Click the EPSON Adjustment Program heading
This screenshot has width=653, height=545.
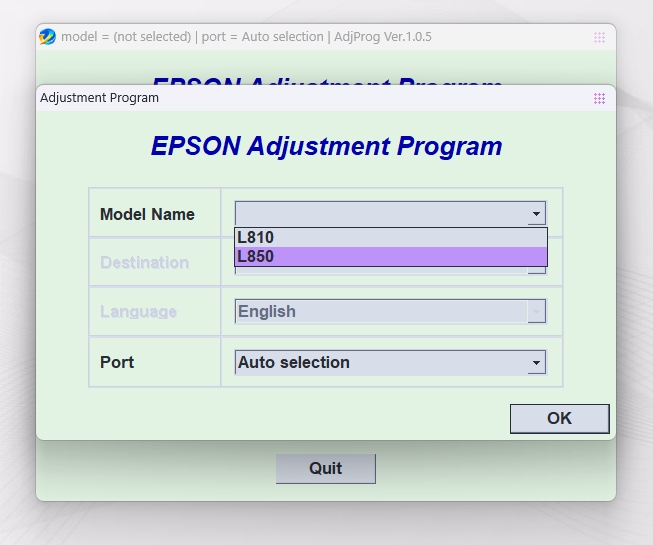tap(326, 146)
